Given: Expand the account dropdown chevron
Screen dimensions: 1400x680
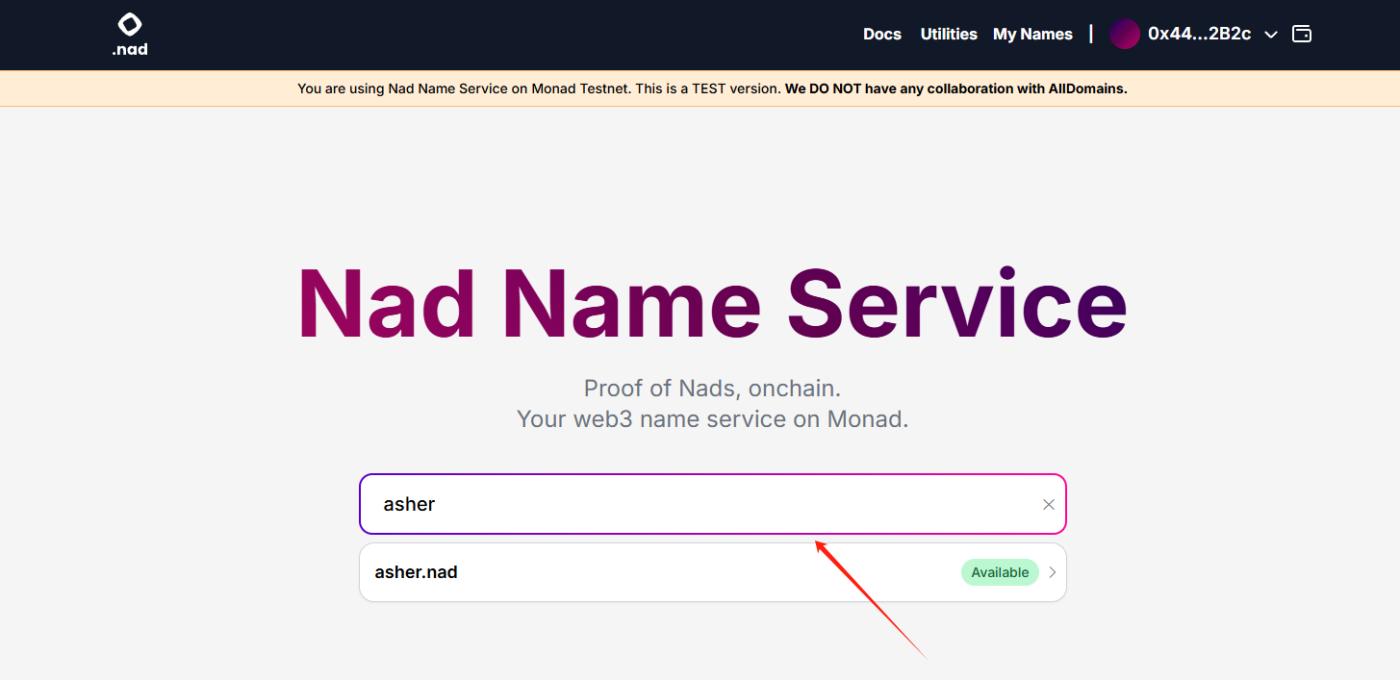Looking at the screenshot, I should click(1270, 35).
